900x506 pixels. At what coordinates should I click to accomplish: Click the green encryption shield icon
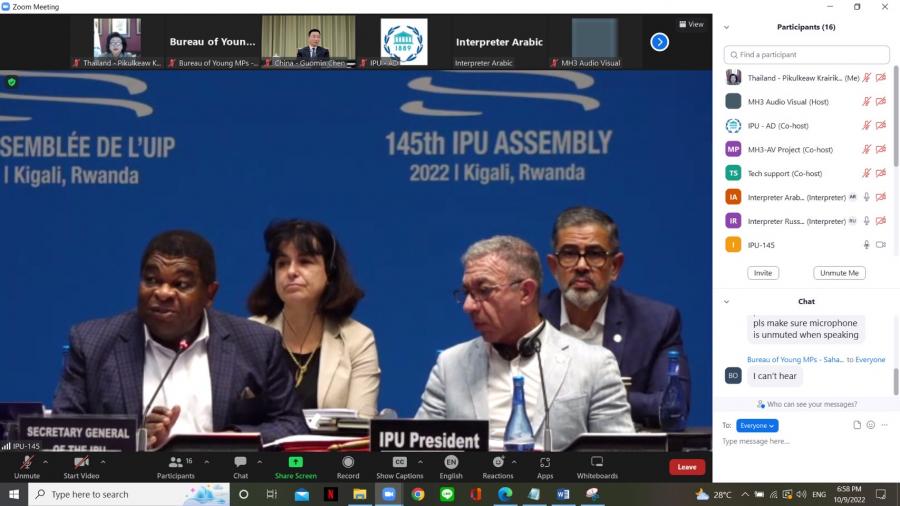[x=12, y=82]
